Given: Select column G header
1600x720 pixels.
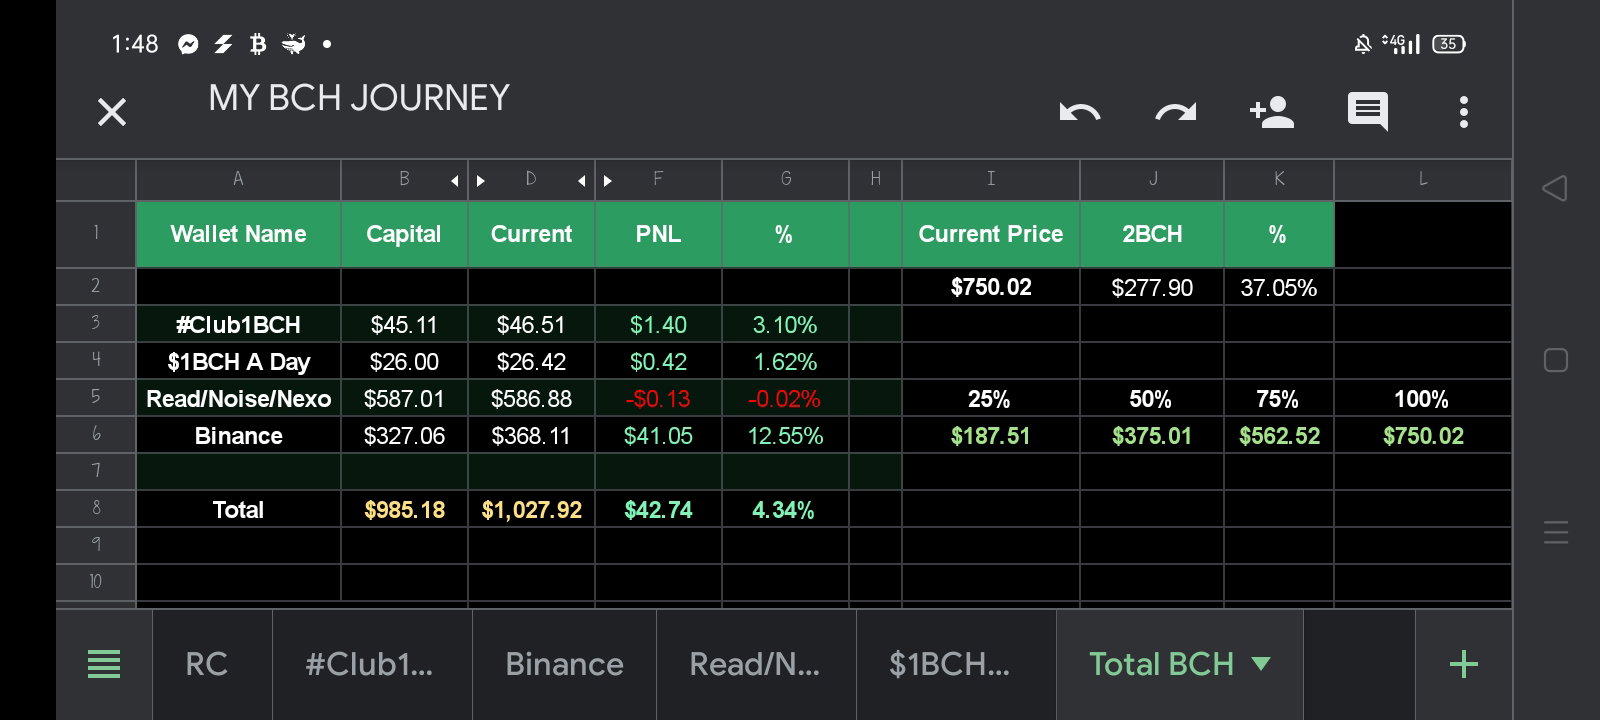Looking at the screenshot, I should tap(786, 179).
